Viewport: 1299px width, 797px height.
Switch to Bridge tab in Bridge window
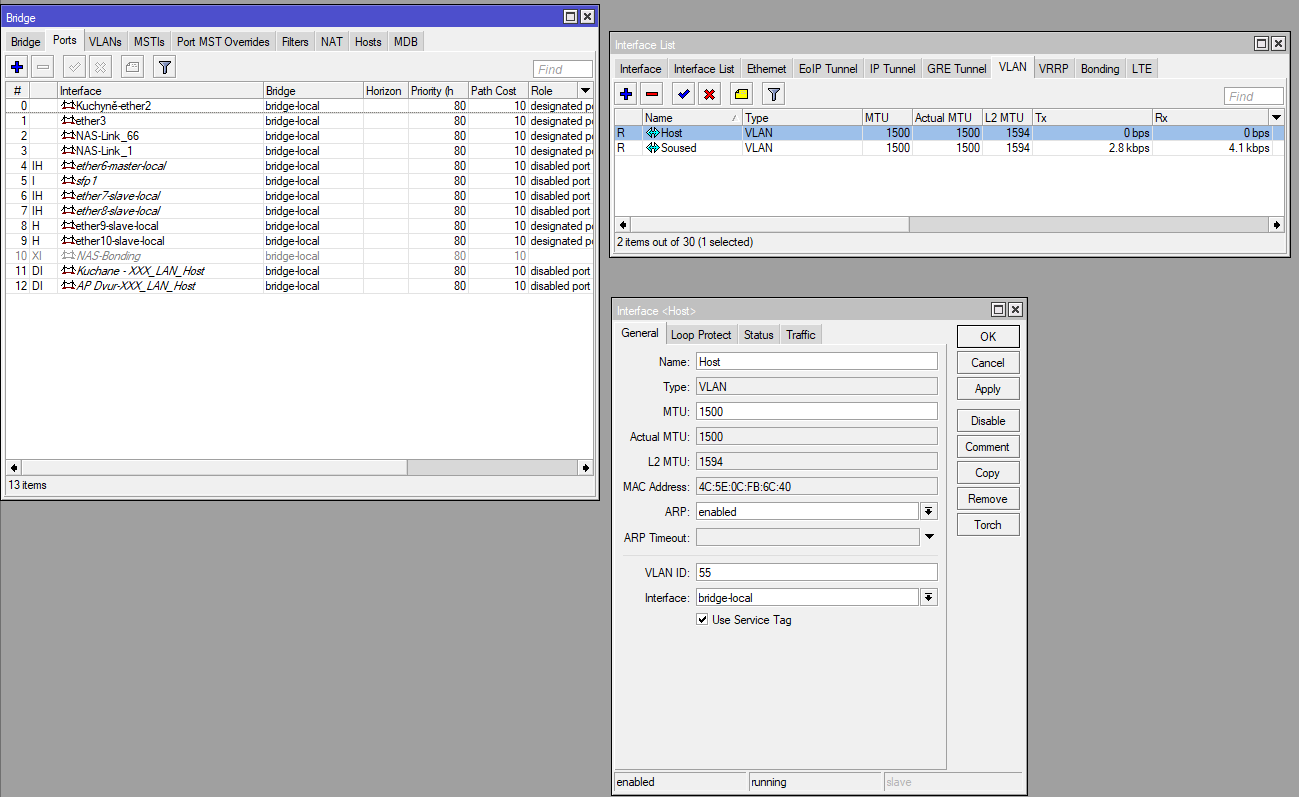(x=26, y=42)
